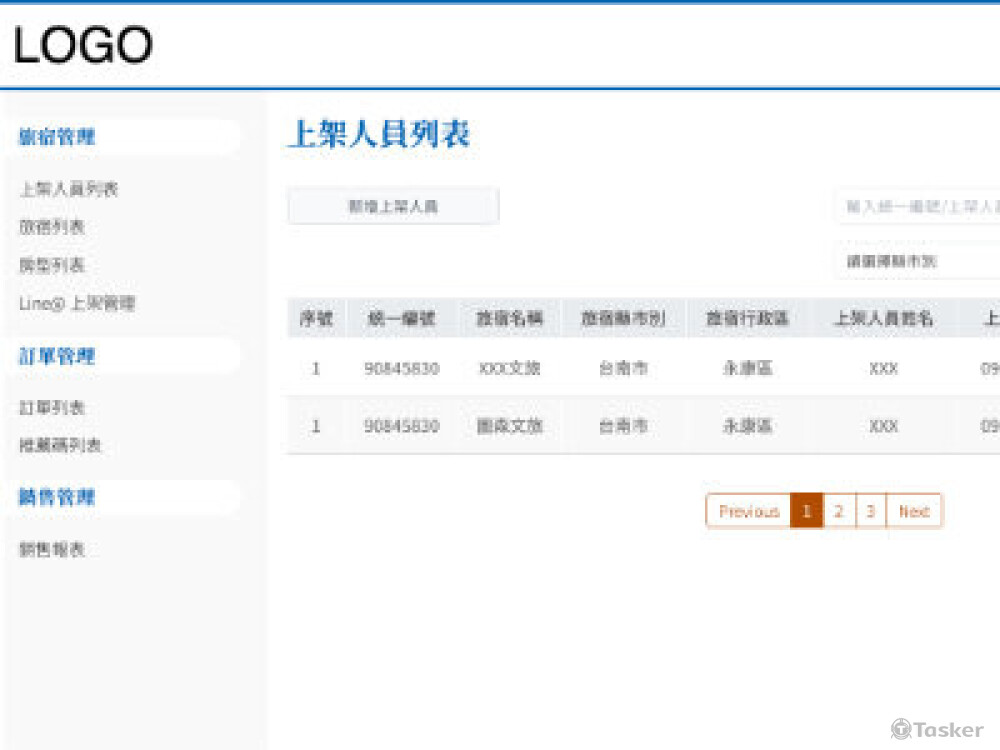This screenshot has height=750, width=1000.
Task: Click the 統一編號 column header
Action: [x=401, y=318]
